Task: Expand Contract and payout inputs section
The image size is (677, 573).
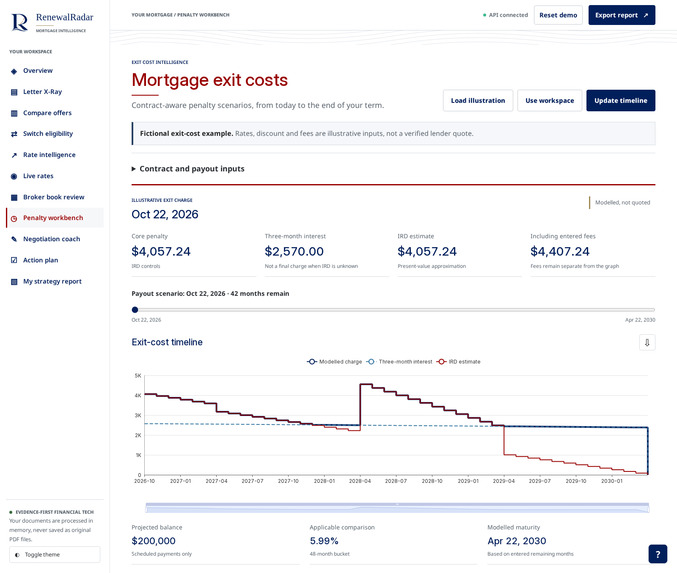Action: click(188, 169)
